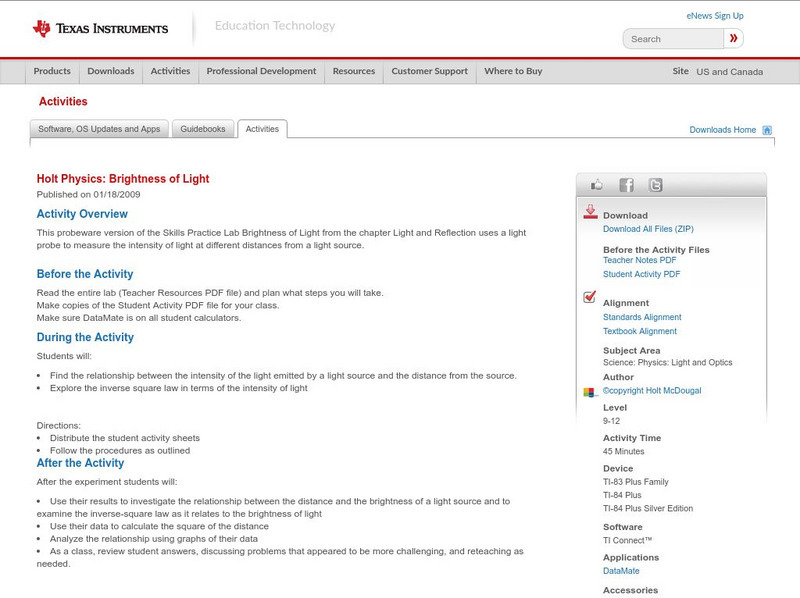Click the TI Connect software text

[628, 540]
